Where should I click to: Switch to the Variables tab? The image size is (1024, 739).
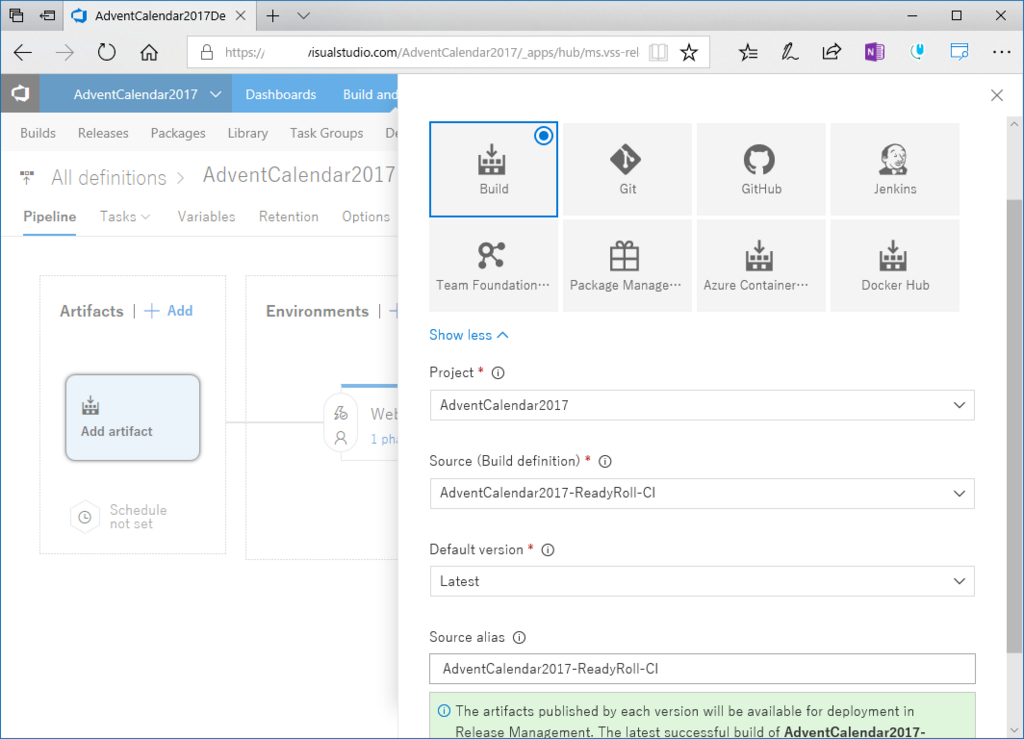pyautogui.click(x=206, y=217)
